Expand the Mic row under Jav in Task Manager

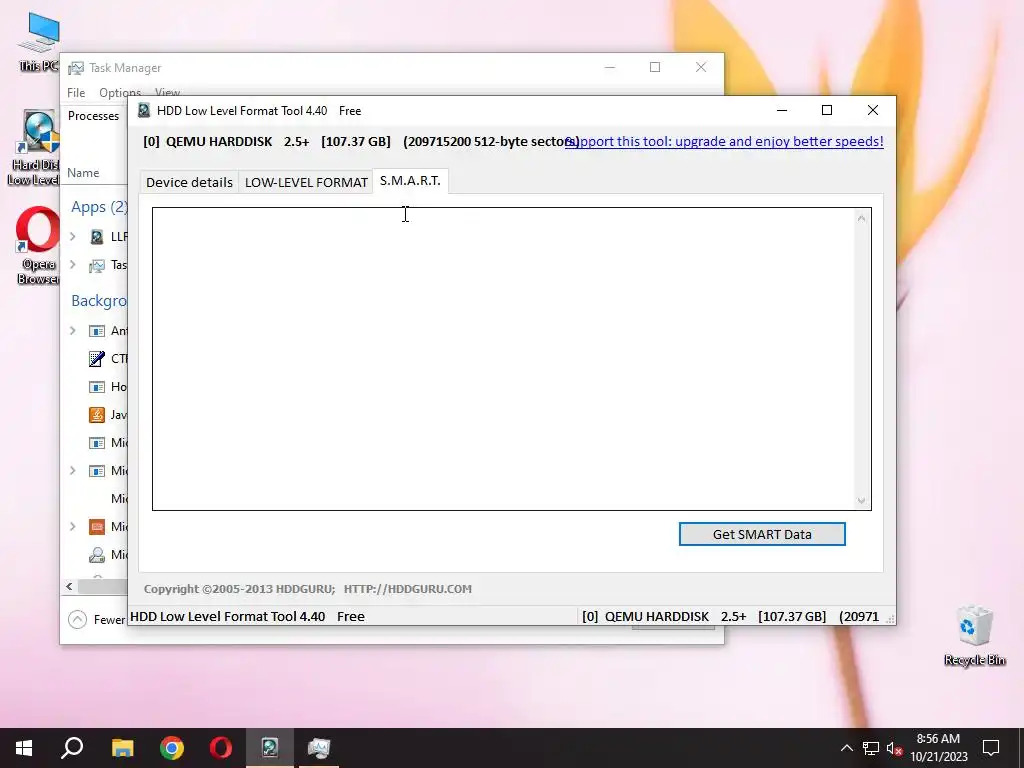(72, 470)
